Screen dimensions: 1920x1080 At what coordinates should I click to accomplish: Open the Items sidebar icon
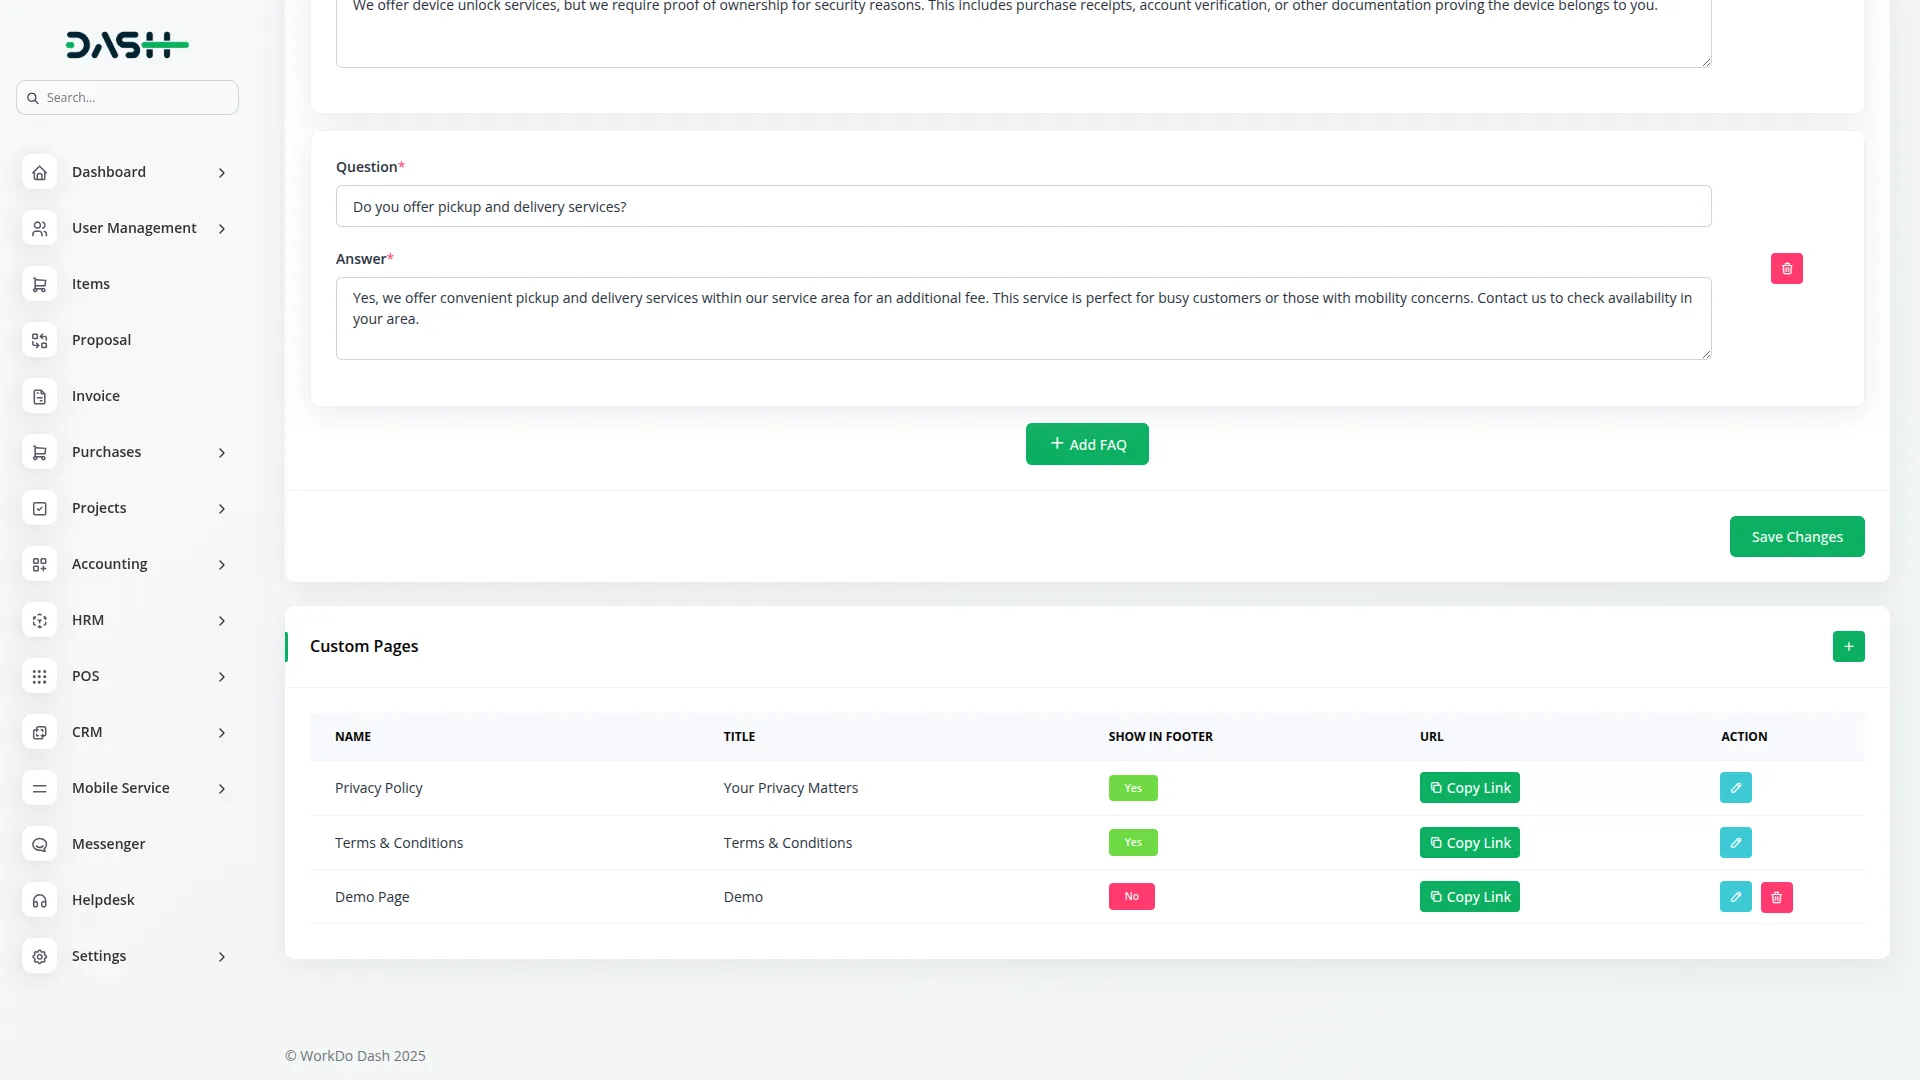(39, 284)
